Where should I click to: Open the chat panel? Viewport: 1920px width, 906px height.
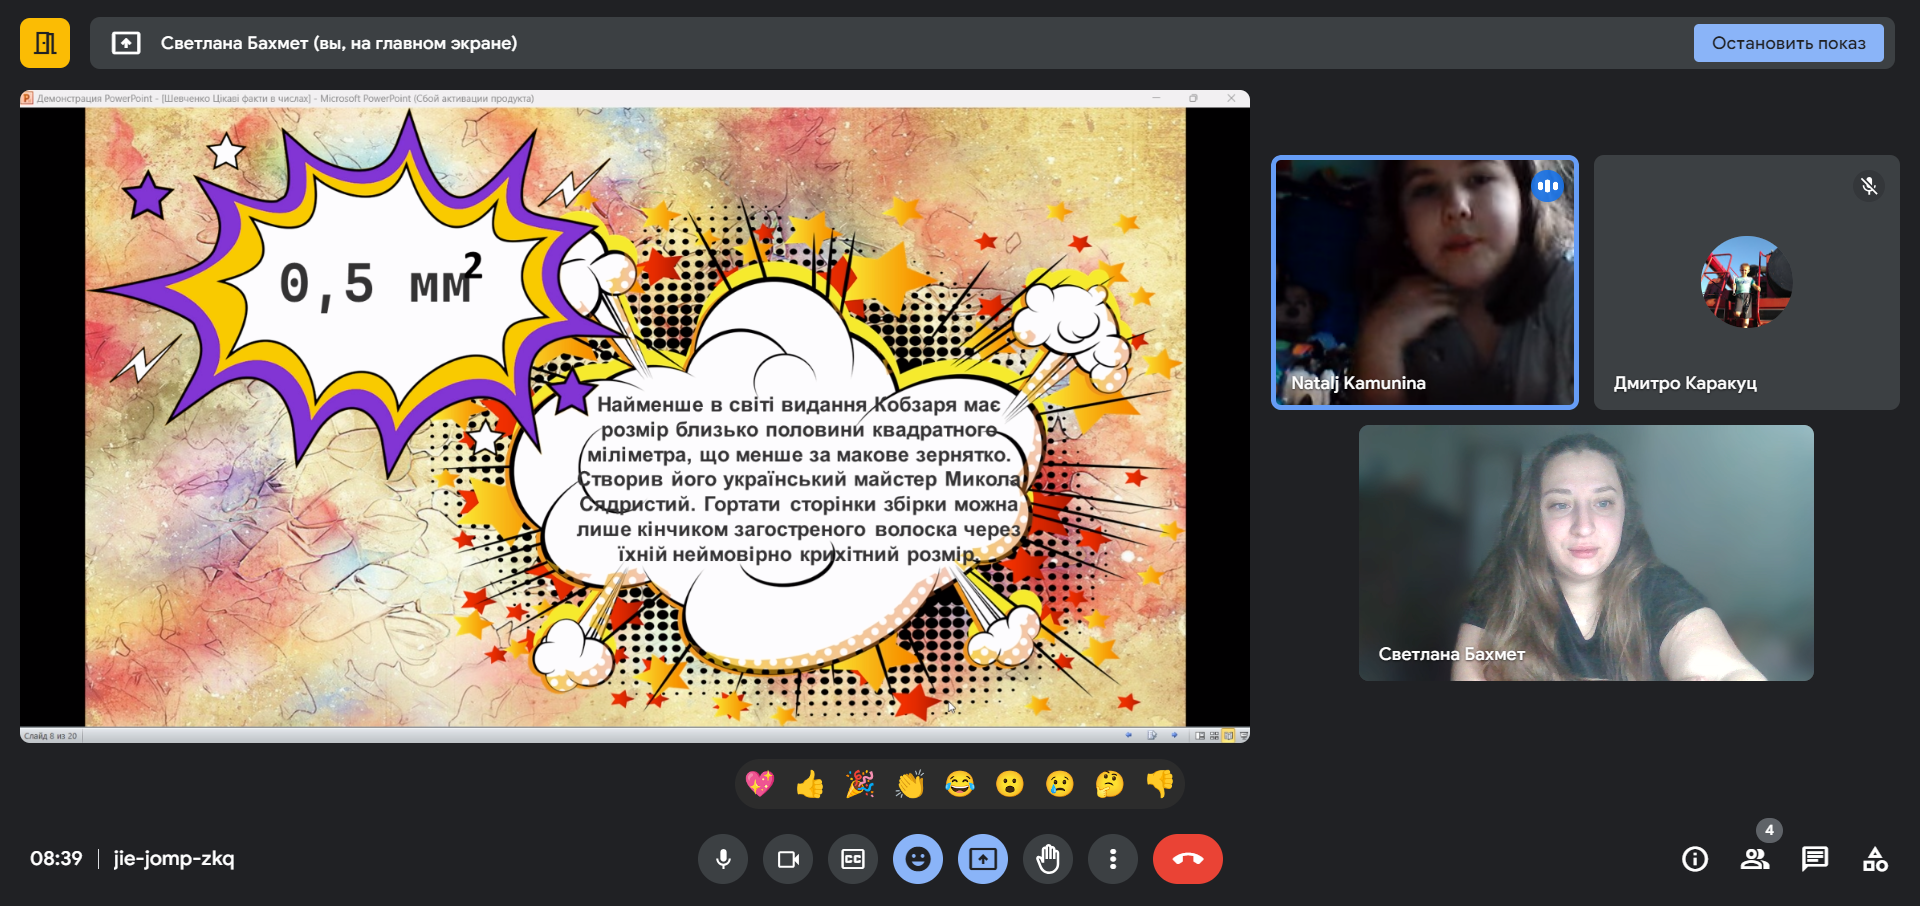click(1815, 859)
